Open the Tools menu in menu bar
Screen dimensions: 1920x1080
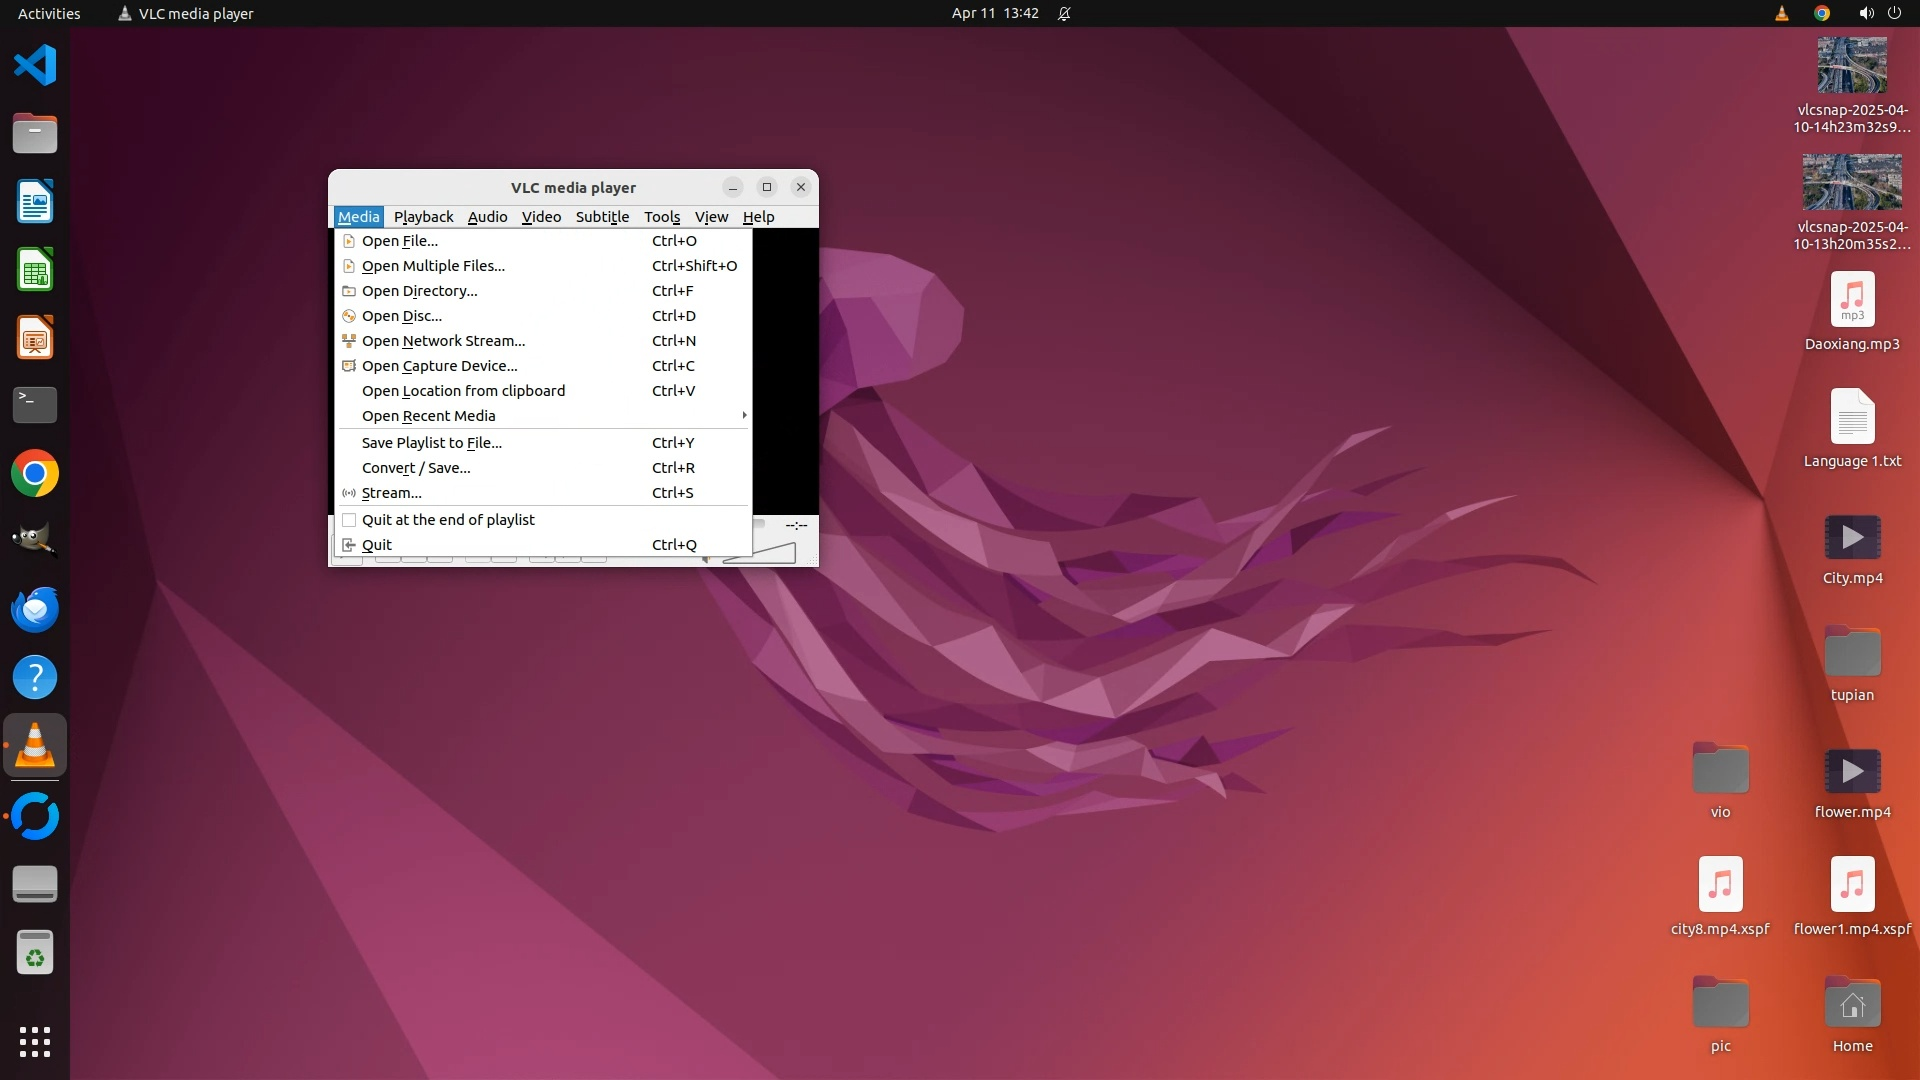pyautogui.click(x=661, y=217)
